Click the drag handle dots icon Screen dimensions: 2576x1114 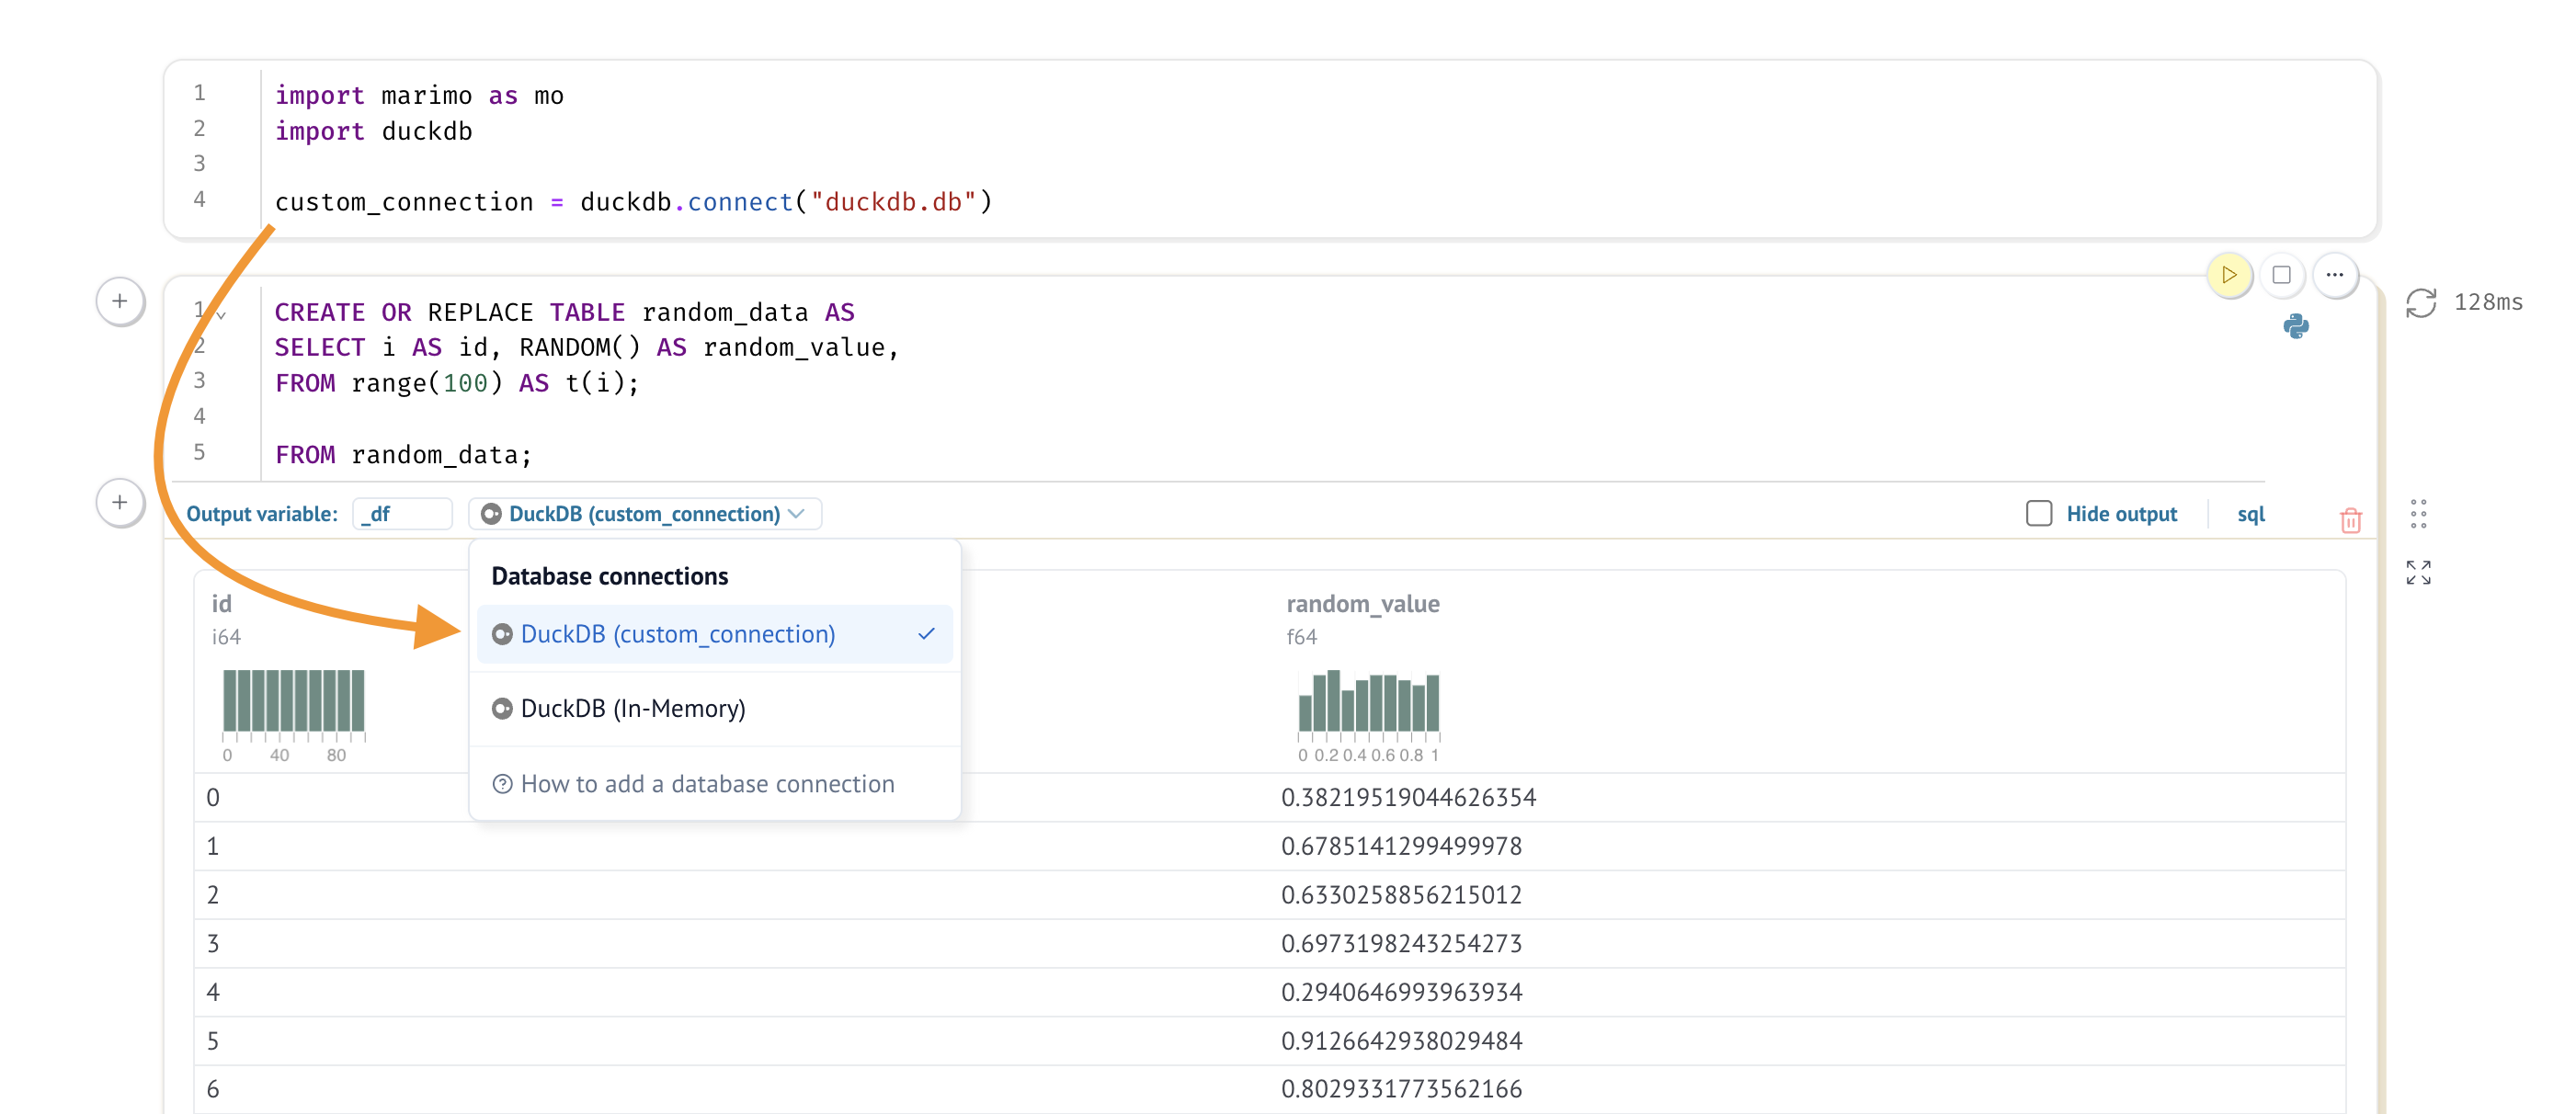tap(2417, 514)
